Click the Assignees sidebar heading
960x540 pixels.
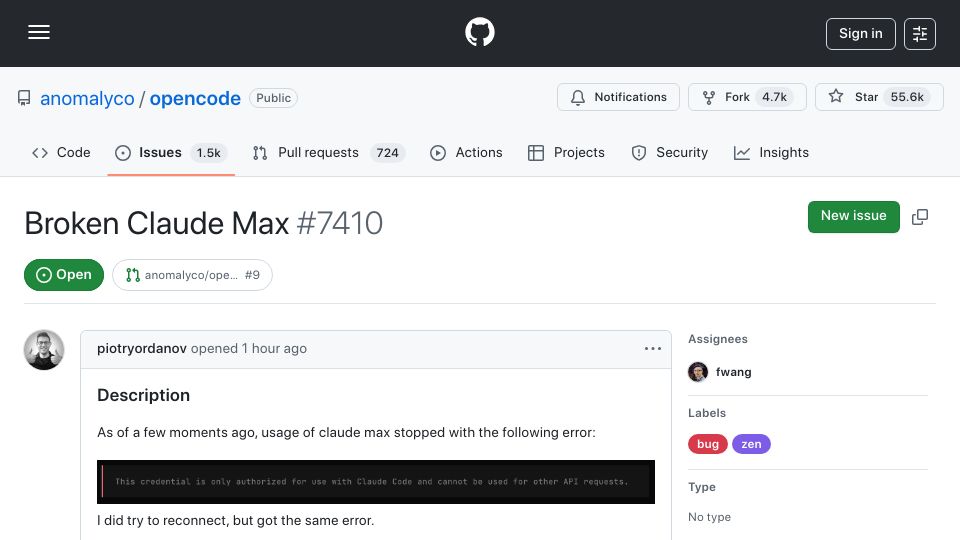(x=718, y=339)
